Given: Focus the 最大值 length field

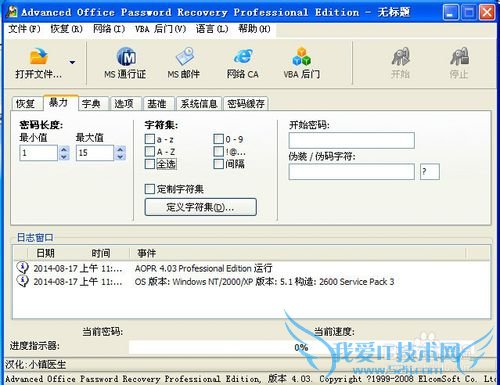Looking at the screenshot, I should coord(95,153).
